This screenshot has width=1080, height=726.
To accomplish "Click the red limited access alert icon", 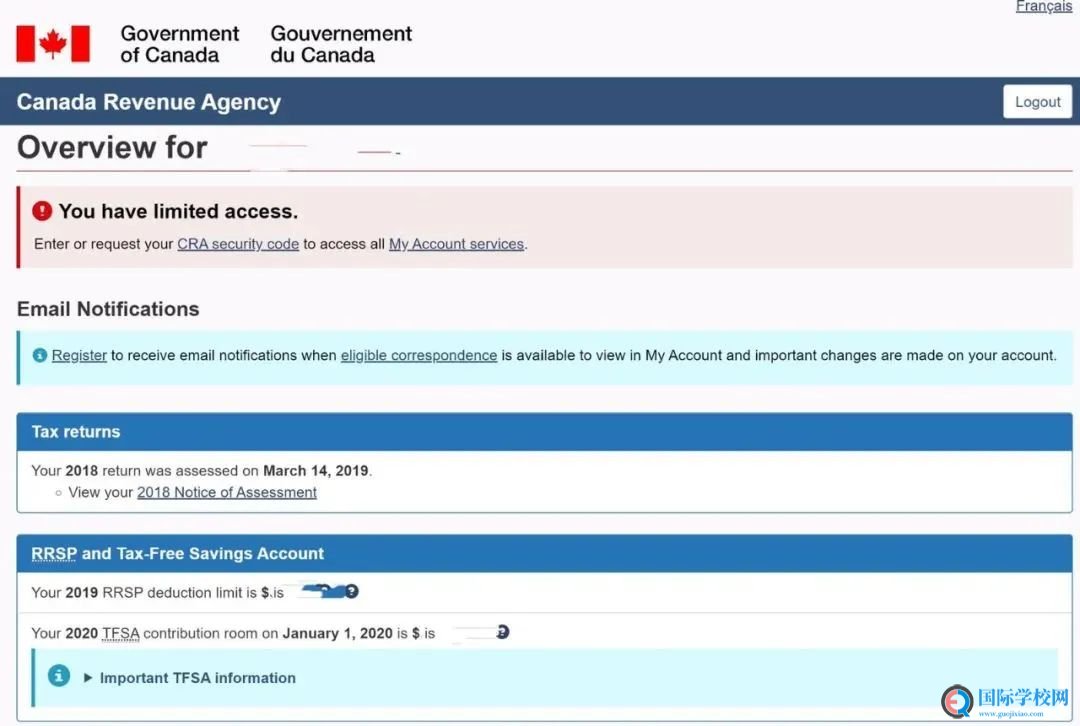I will pos(42,211).
